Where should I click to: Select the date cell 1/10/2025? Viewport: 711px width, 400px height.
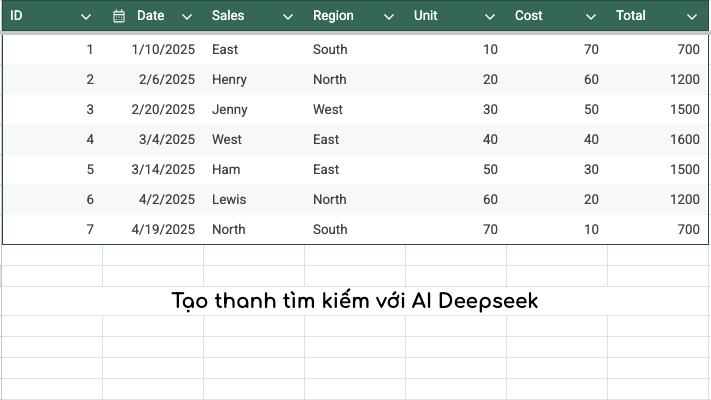tap(153, 49)
